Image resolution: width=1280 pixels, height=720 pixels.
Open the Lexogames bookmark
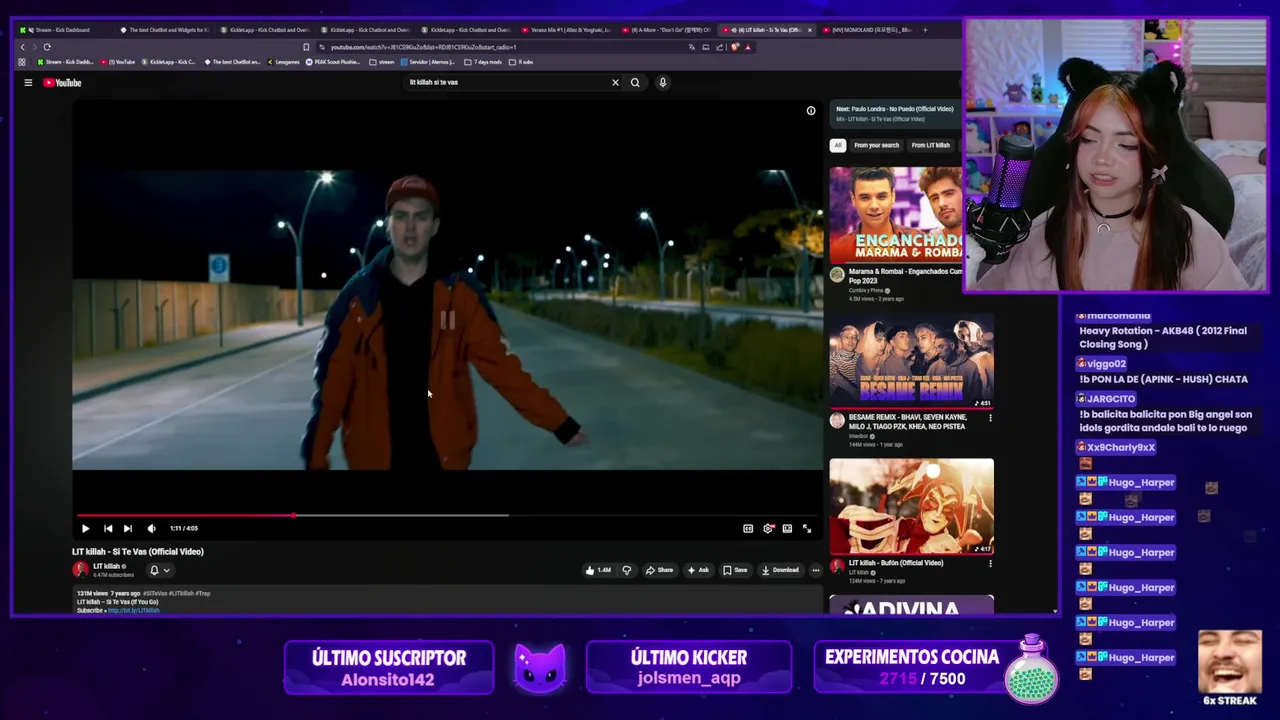click(284, 62)
